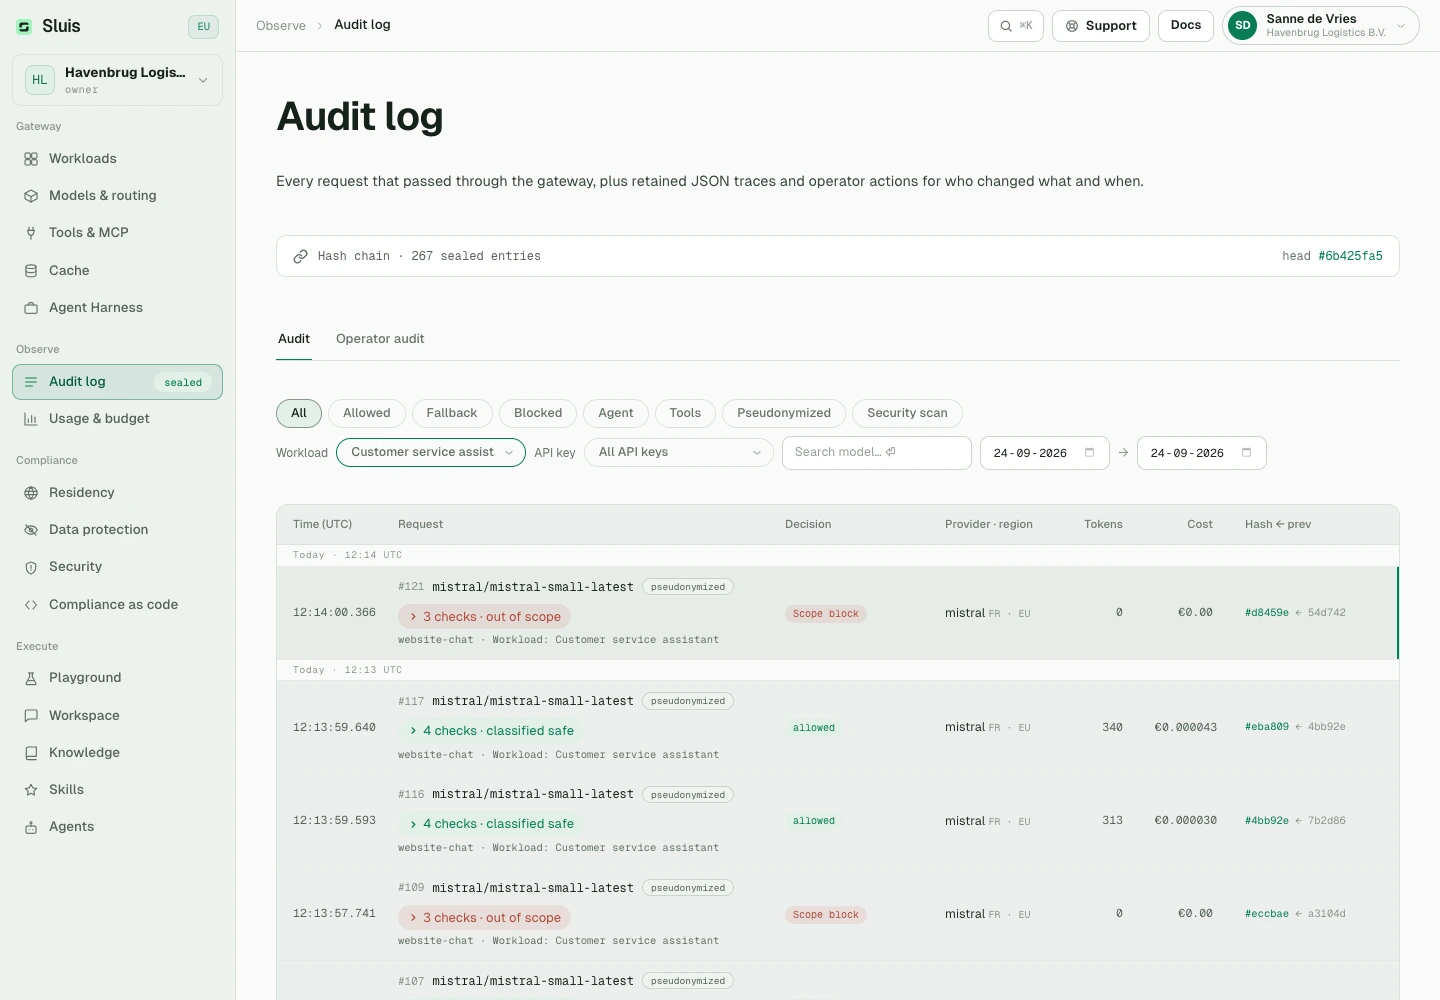This screenshot has height=1000, width=1440.
Task: Click the hash #d8459e link
Action: click(x=1267, y=613)
